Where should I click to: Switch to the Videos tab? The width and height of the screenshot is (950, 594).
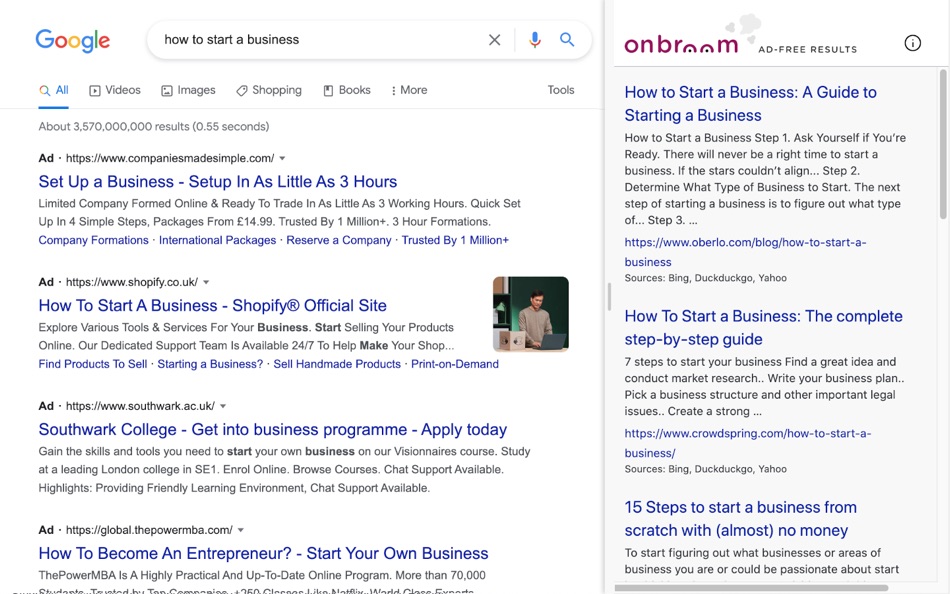pyautogui.click(x=115, y=90)
